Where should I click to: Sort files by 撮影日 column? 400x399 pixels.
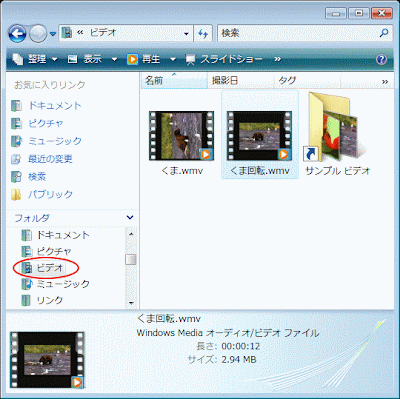241,80
